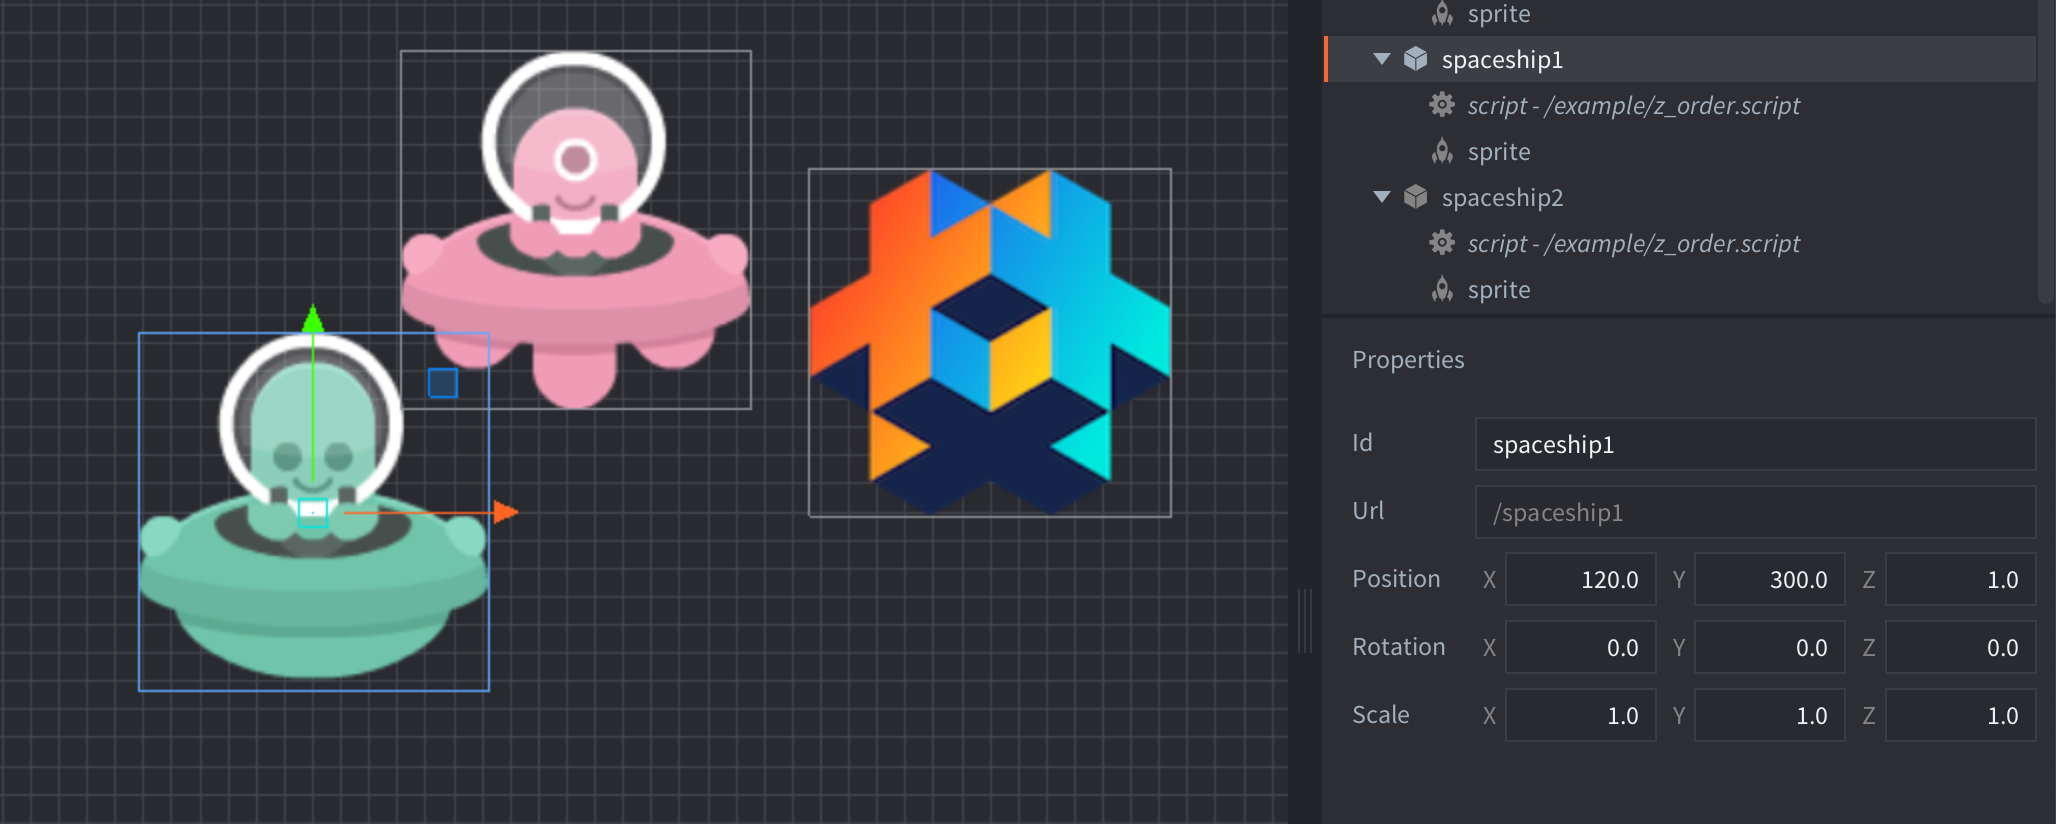Select z_order.script under spaceship2
Screen dimensions: 2056x824
[1680, 243]
